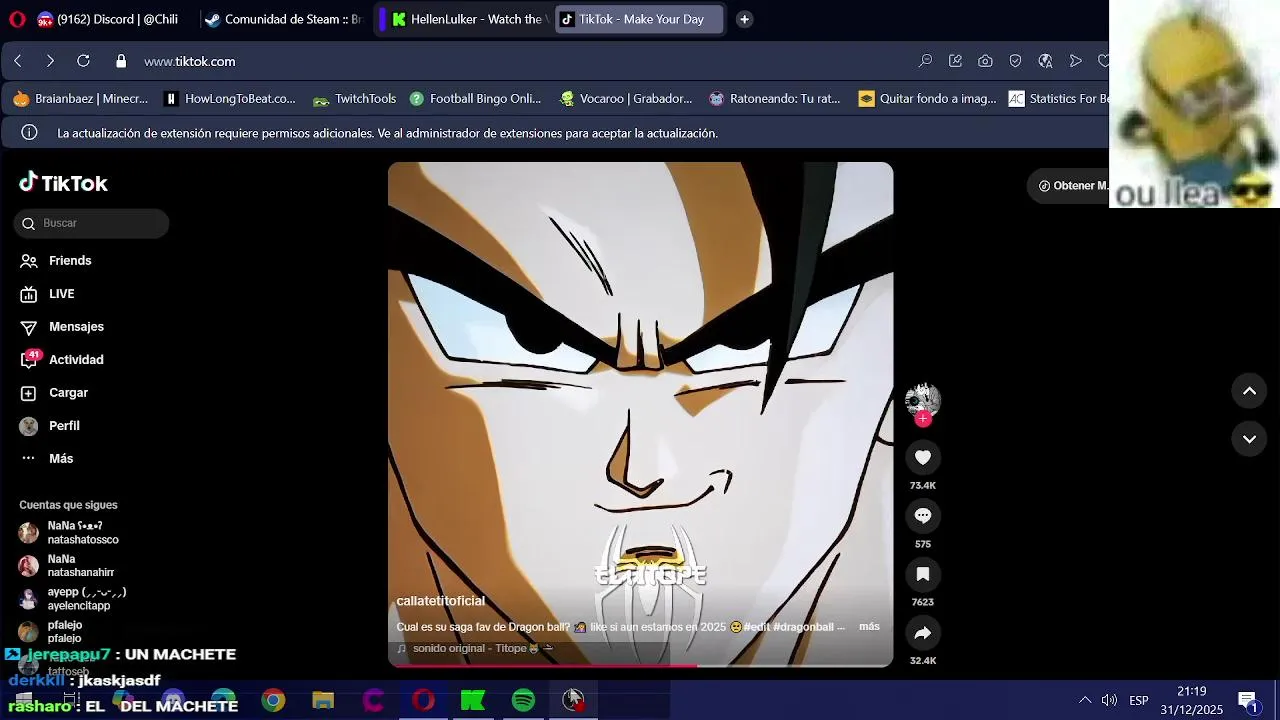Share the video with the arrow icon
The height and width of the screenshot is (720, 1280).
pyautogui.click(x=922, y=633)
